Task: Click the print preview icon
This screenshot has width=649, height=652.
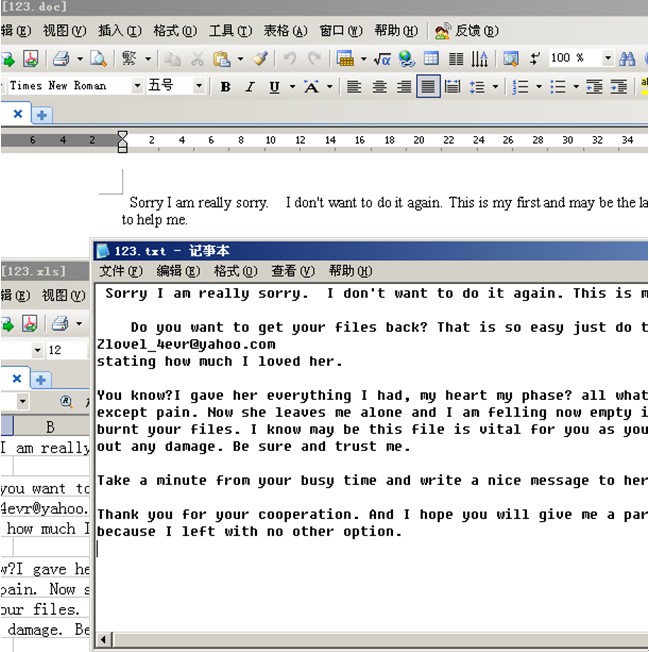Action: (x=98, y=59)
